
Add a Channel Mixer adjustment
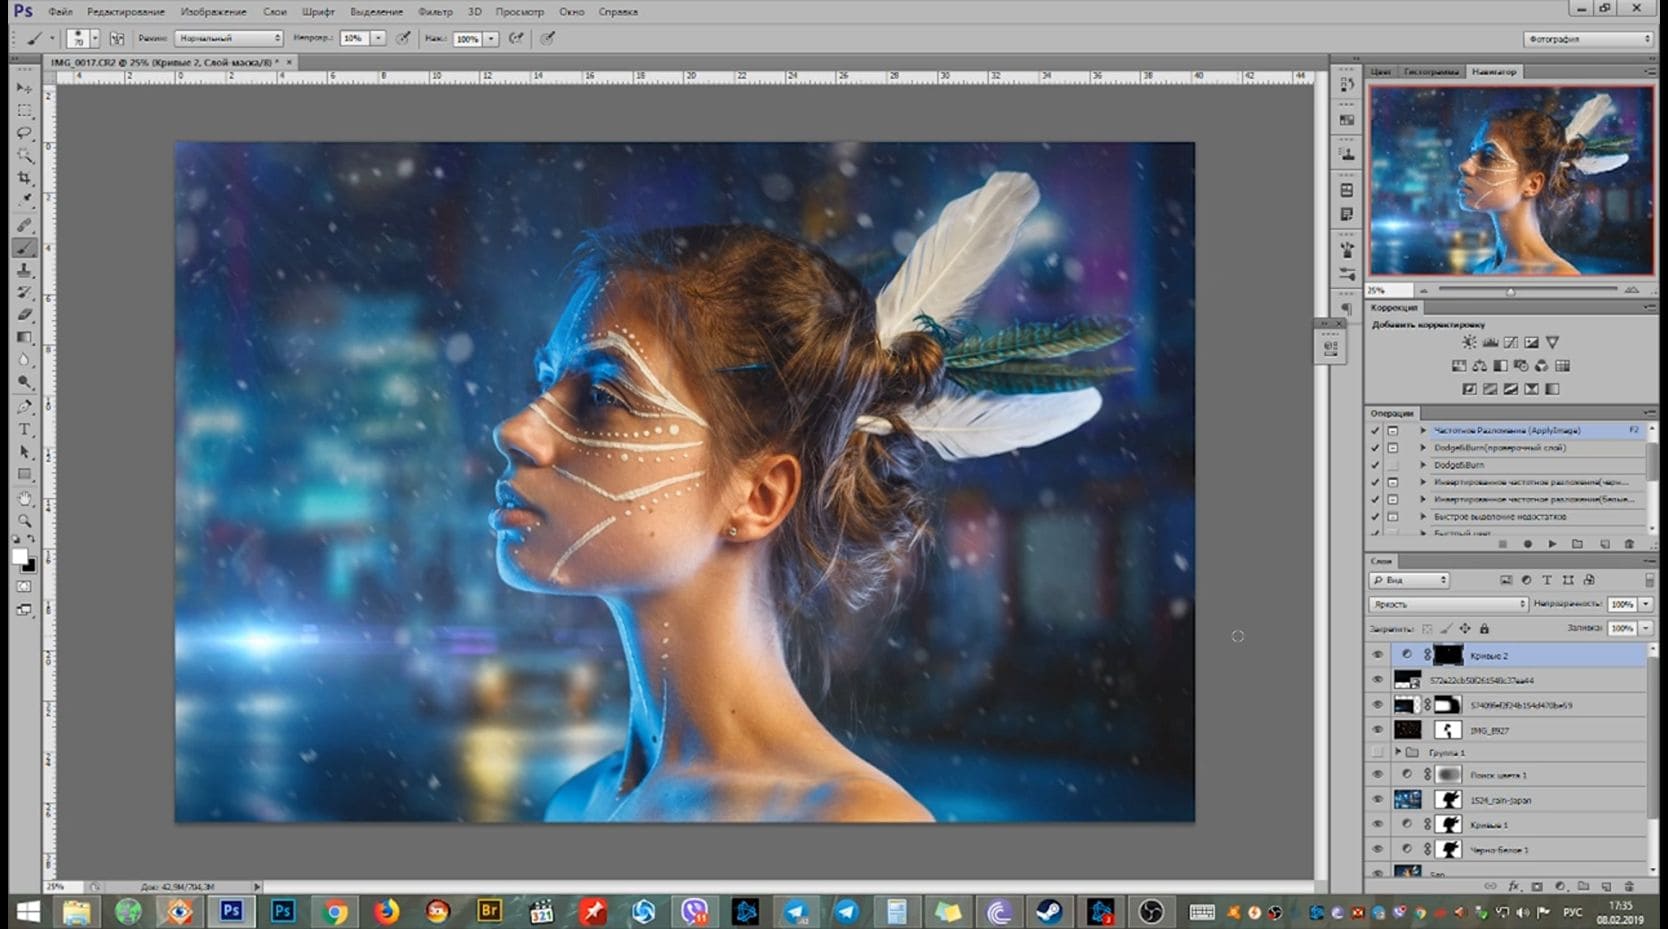(x=1542, y=366)
